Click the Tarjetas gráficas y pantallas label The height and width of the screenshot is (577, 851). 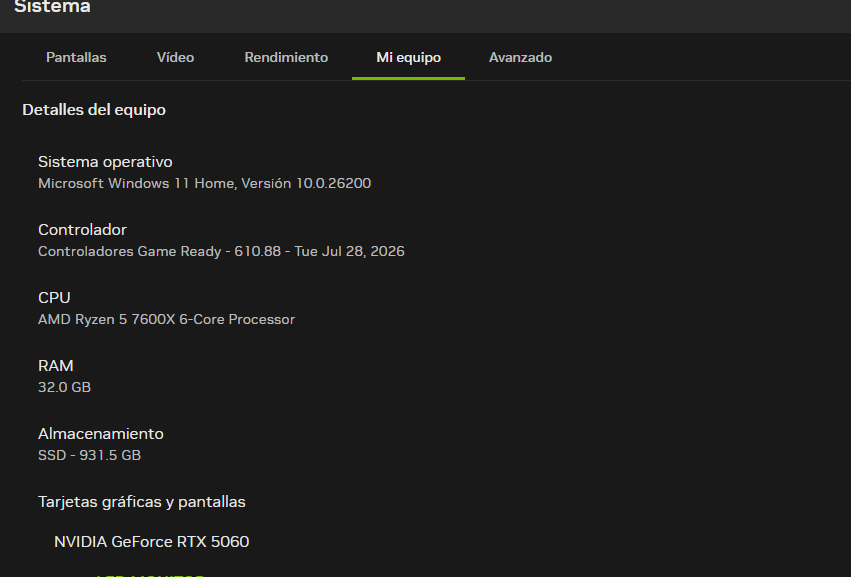point(142,502)
